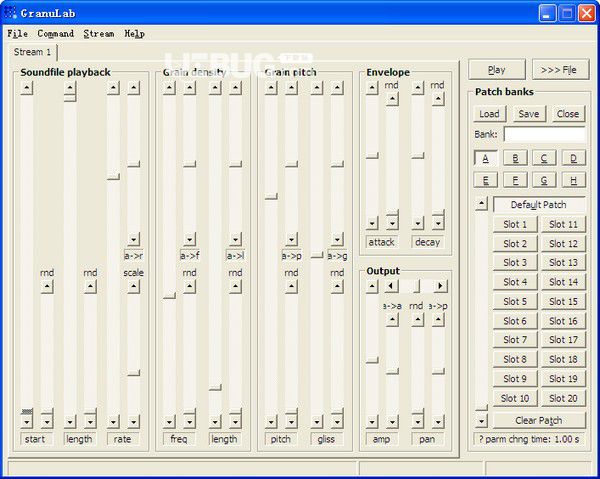Click the Play button
The height and width of the screenshot is (479, 600).
tap(497, 70)
